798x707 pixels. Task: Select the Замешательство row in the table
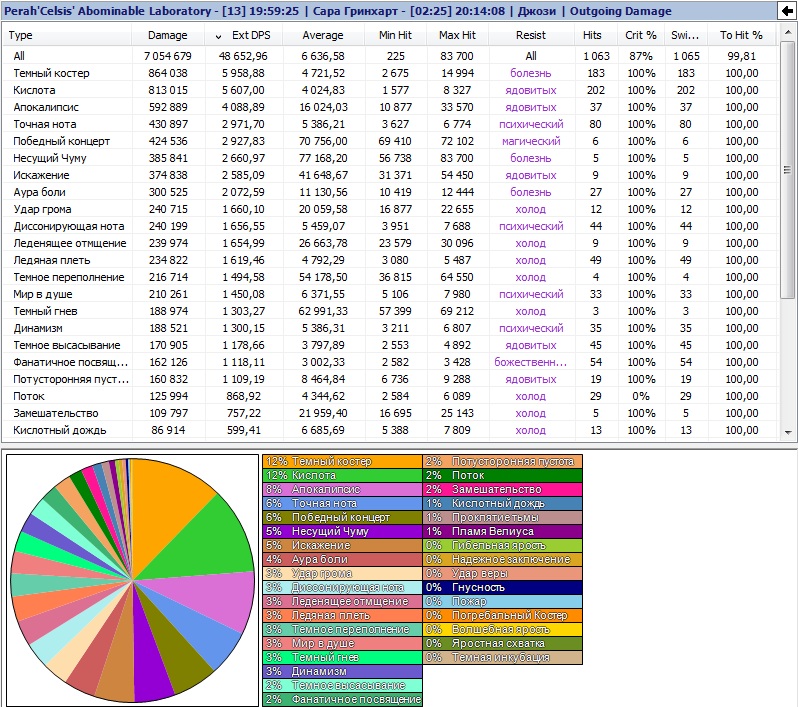[390, 413]
